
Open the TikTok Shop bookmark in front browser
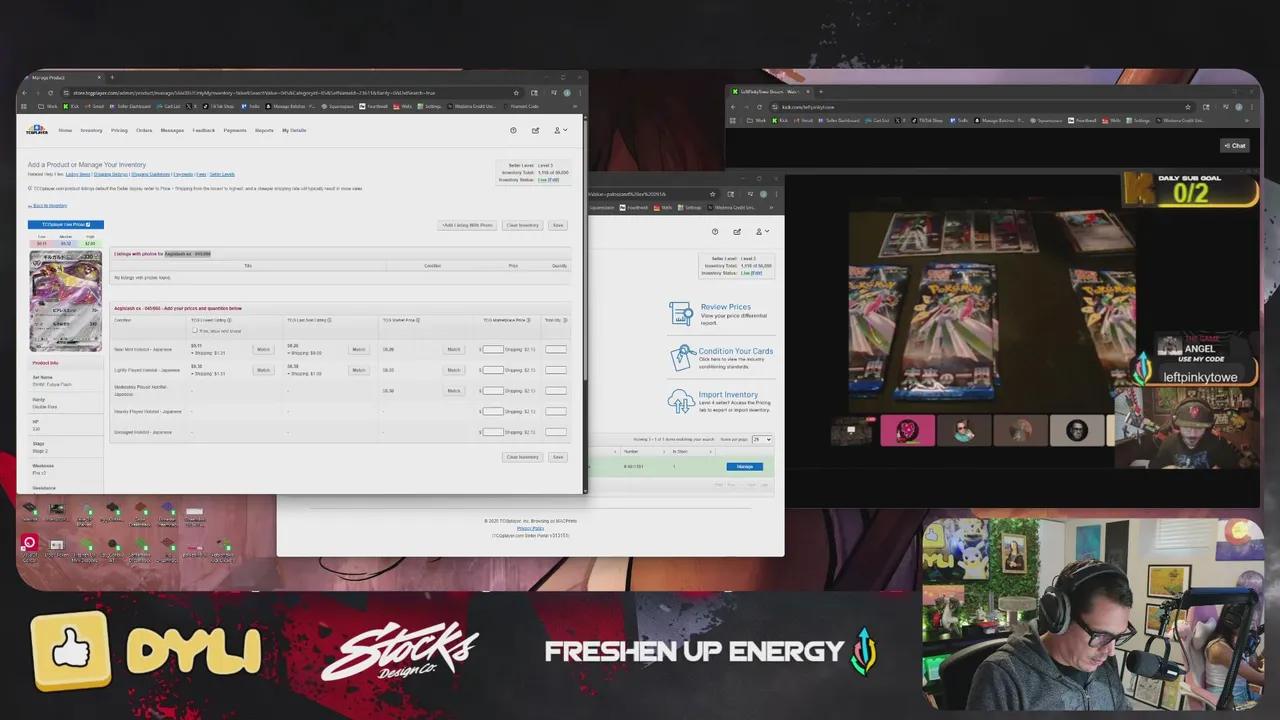tap(220, 106)
